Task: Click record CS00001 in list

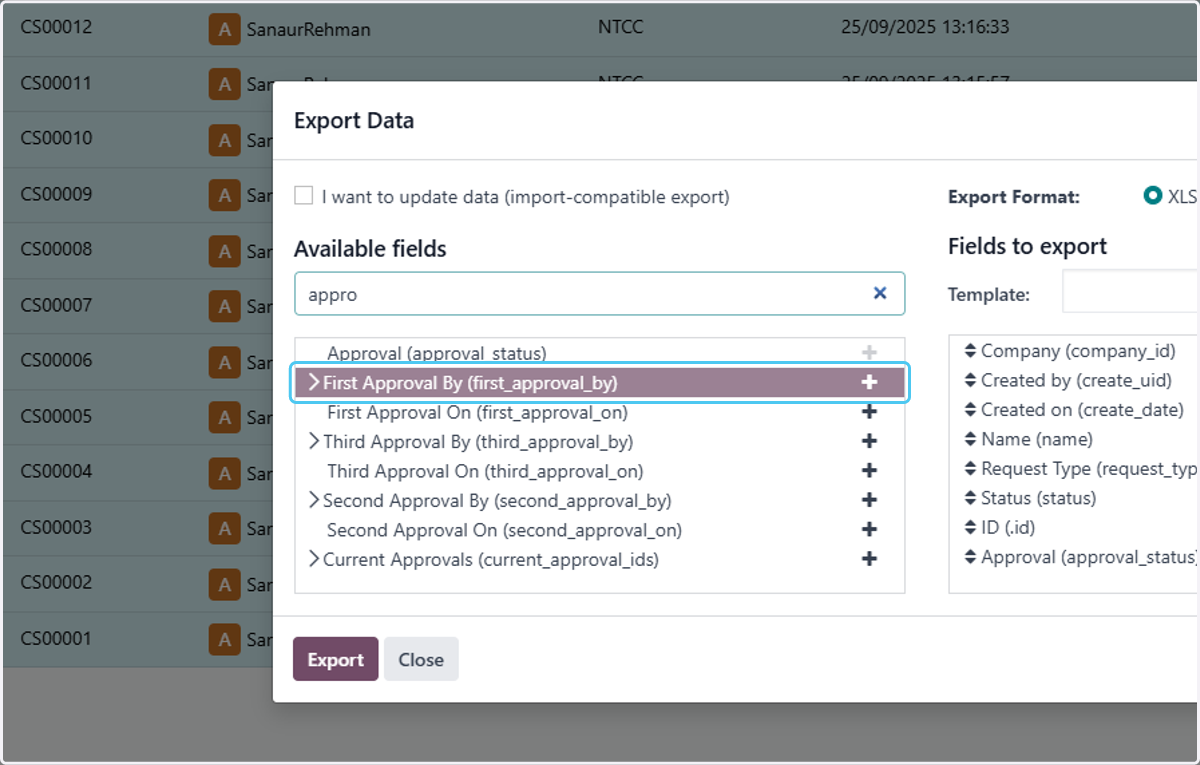Action: 56,638
